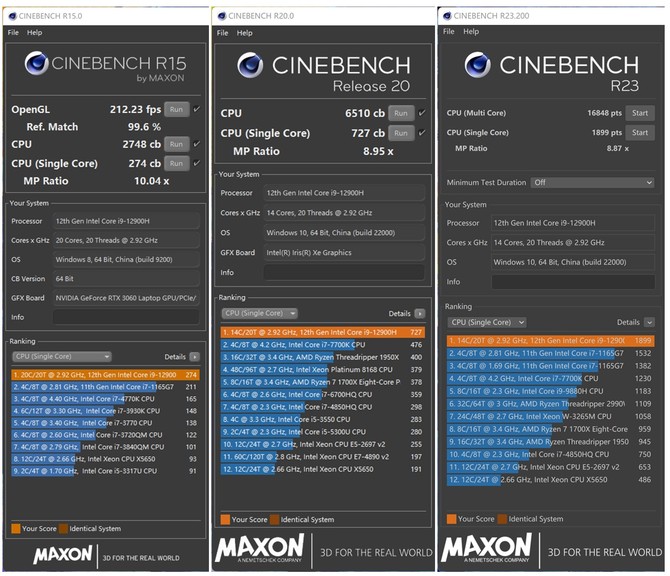
Task: Toggle the OpenGL test checkmark in R15
Action: pos(196,109)
